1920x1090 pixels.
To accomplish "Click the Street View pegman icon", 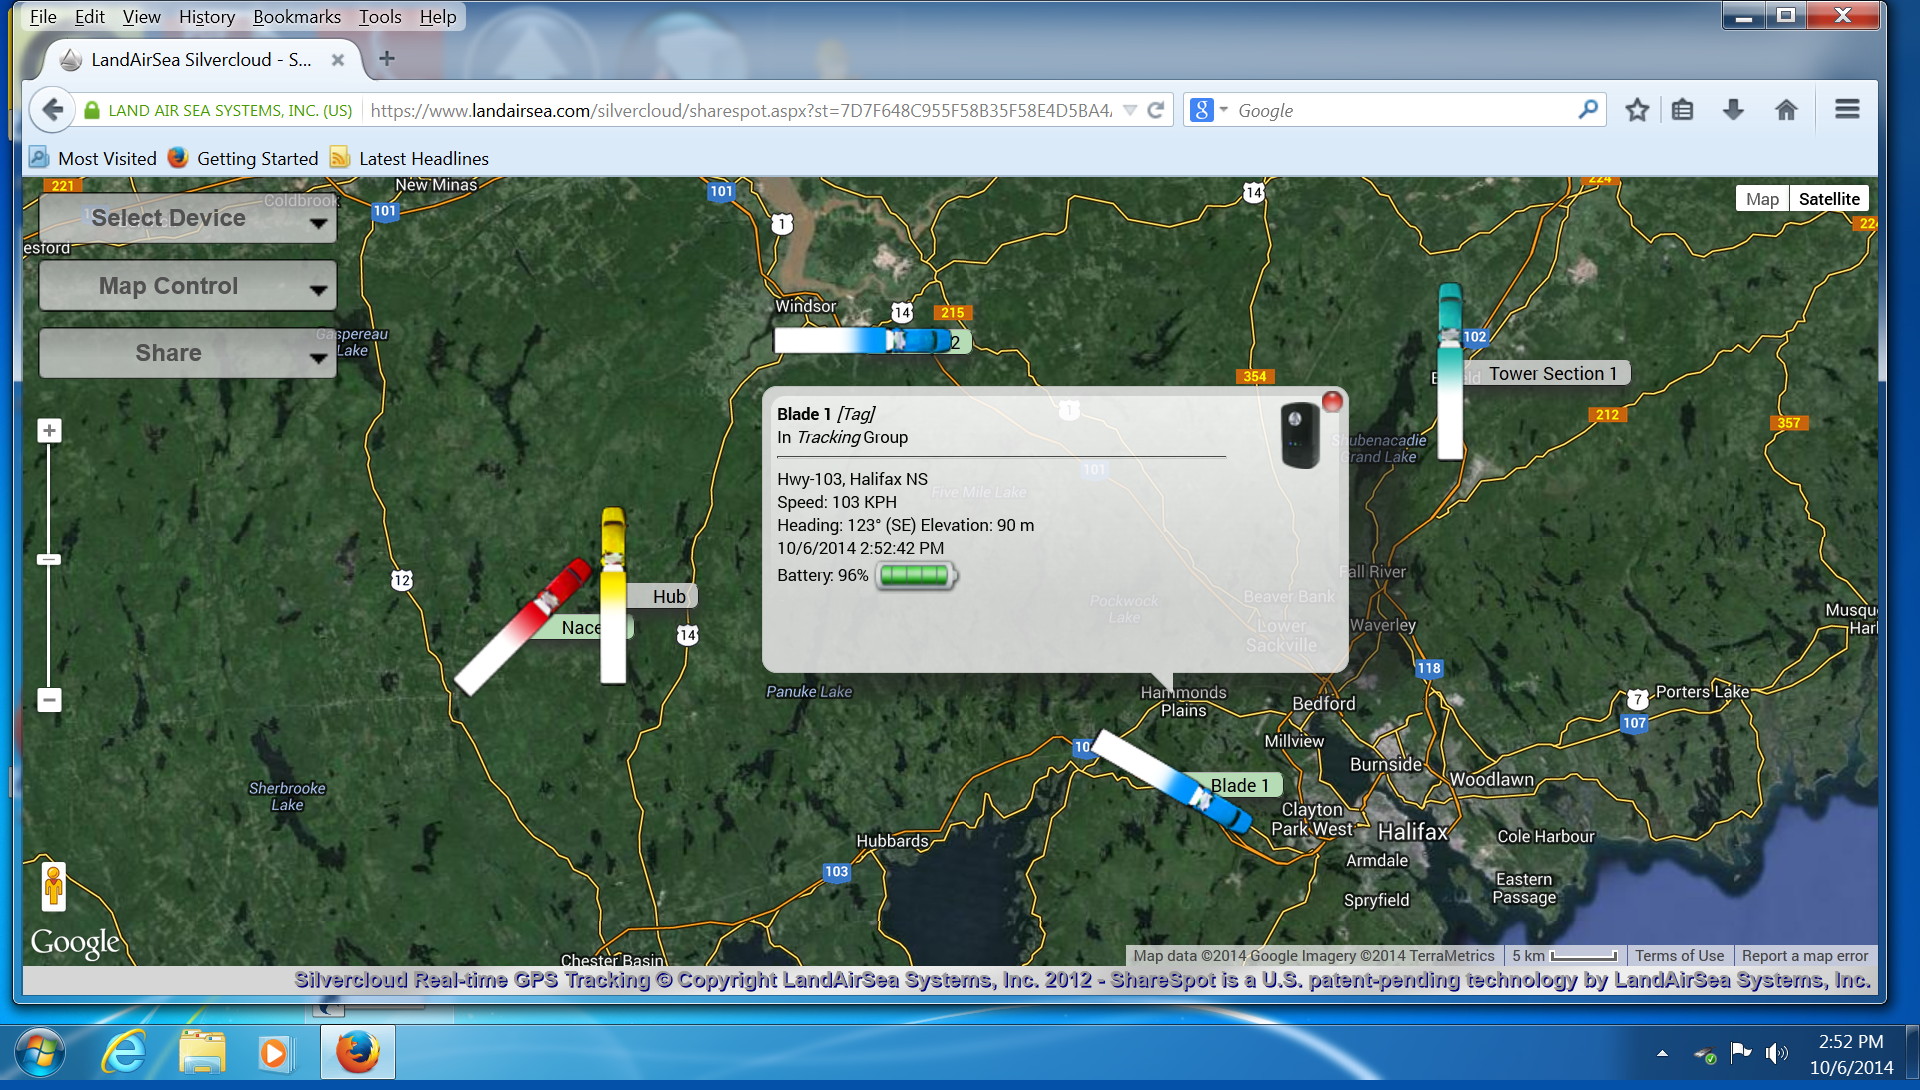I will [54, 886].
